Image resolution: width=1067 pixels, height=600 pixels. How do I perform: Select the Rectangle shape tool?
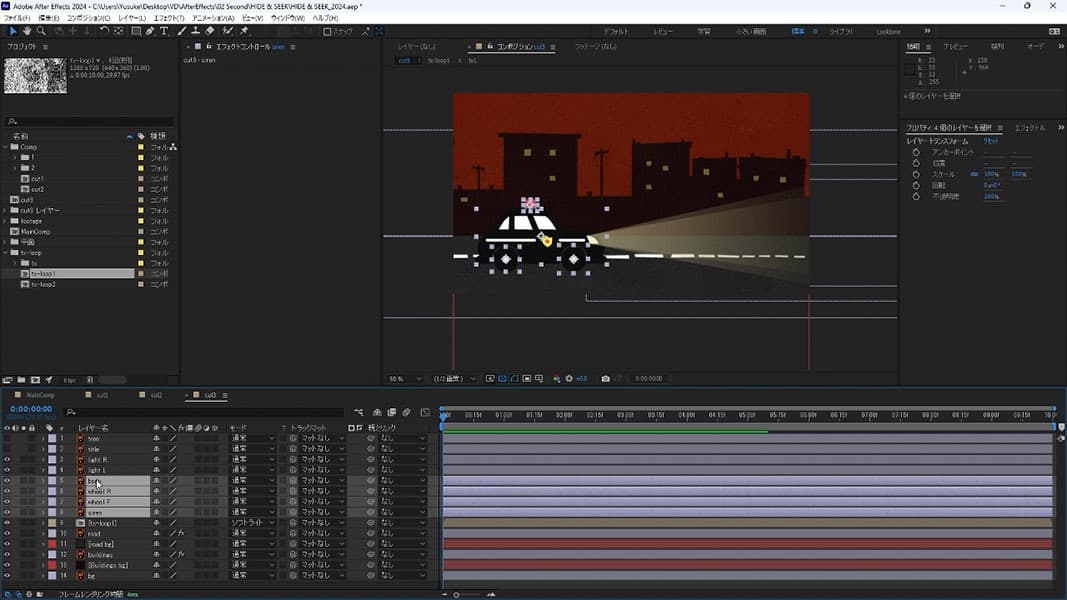tap(136, 31)
